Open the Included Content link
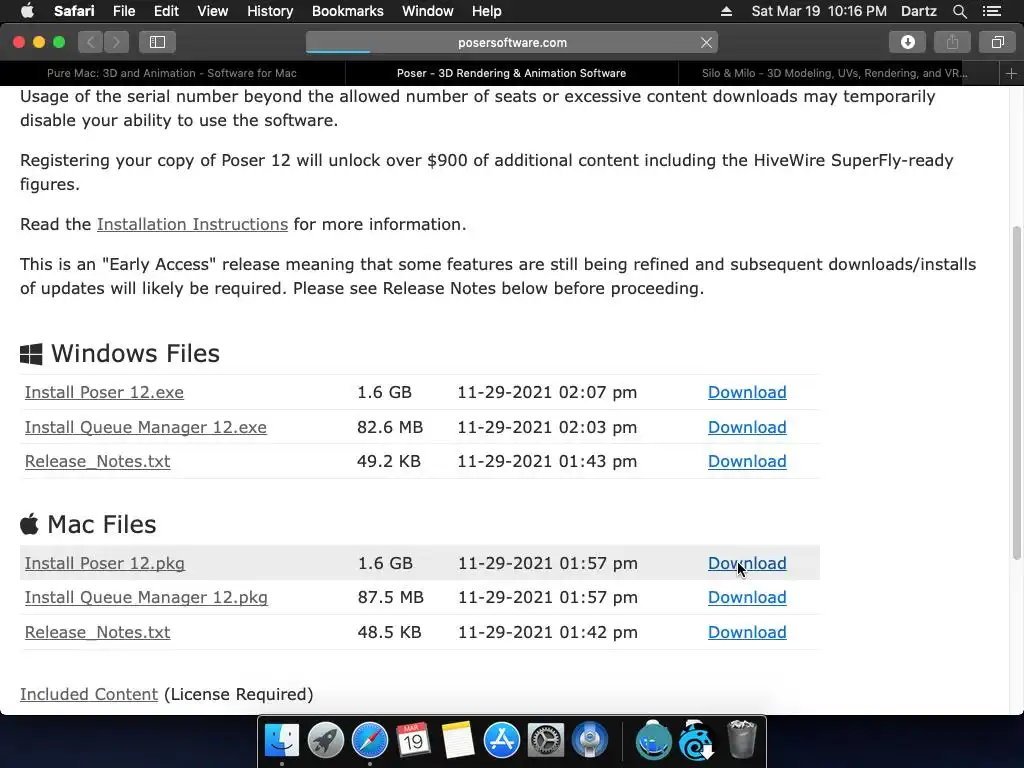The width and height of the screenshot is (1024, 768). pyautogui.click(x=89, y=694)
